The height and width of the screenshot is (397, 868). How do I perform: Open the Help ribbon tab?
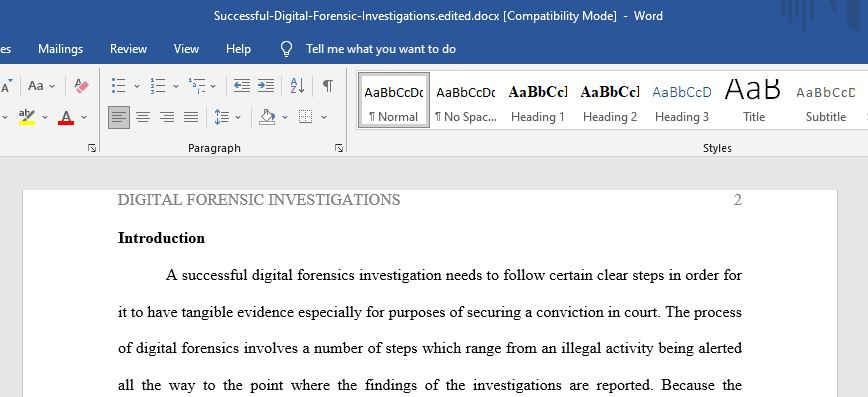click(238, 49)
